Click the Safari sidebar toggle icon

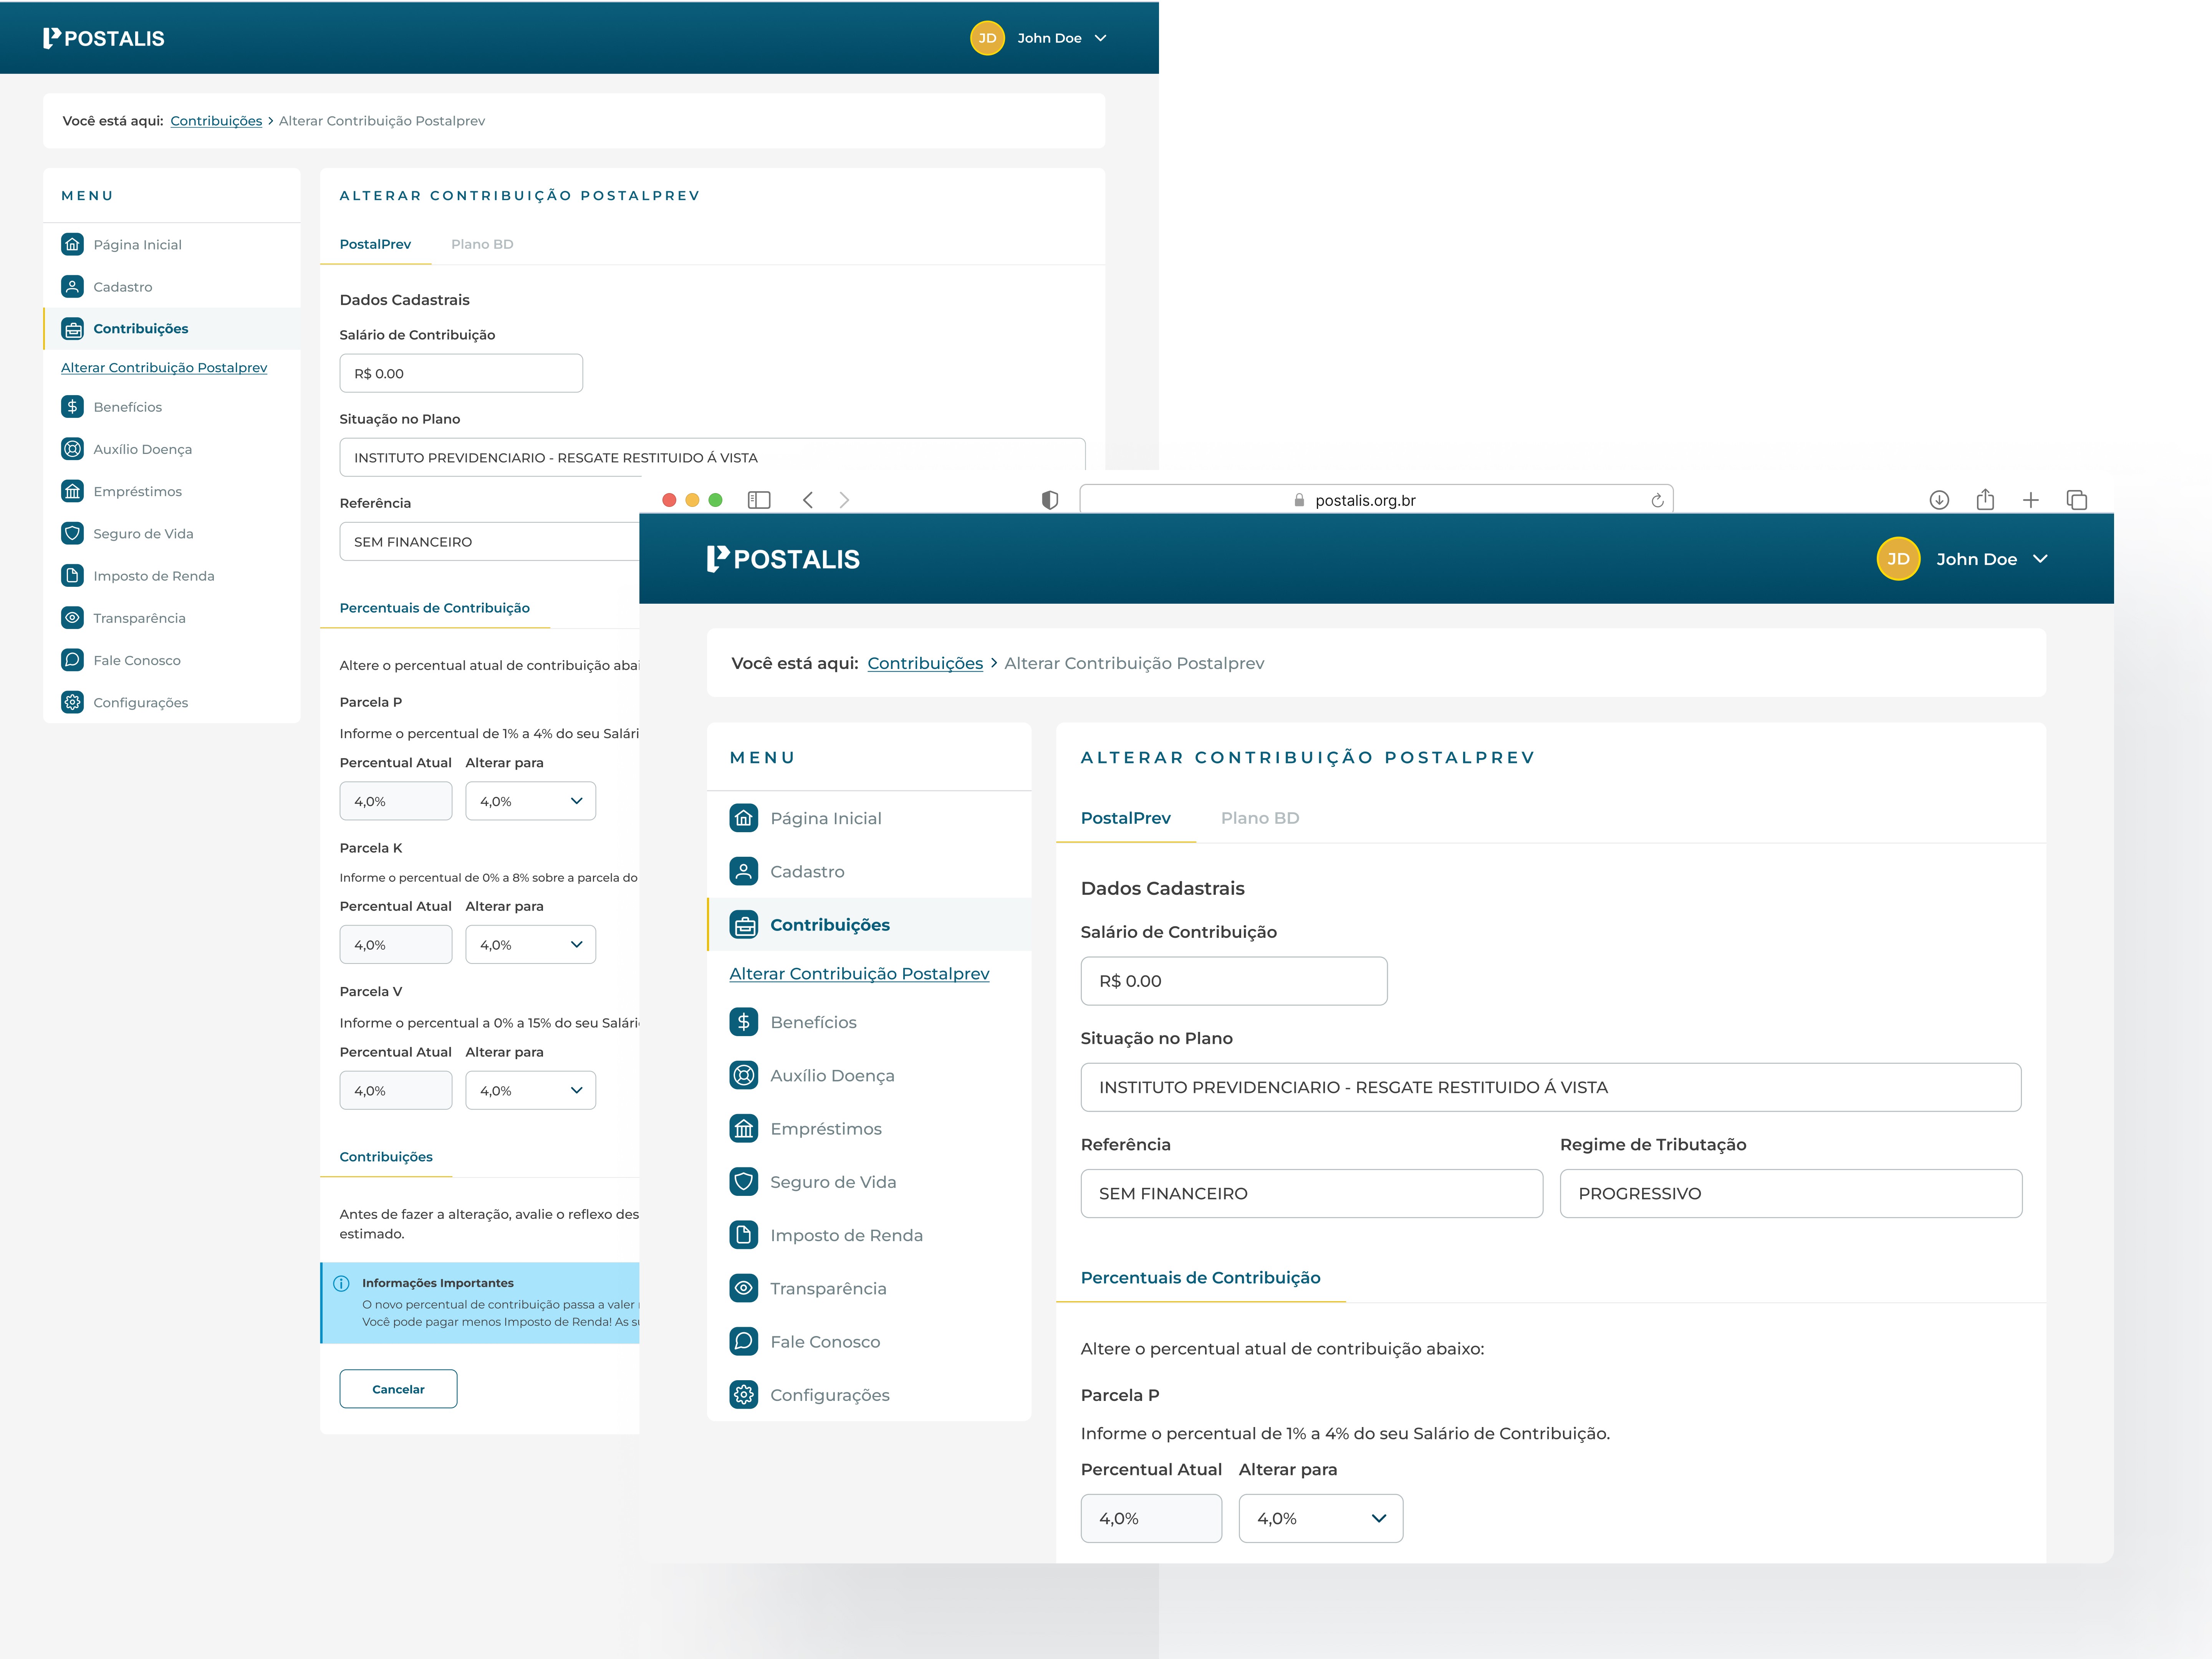[759, 500]
